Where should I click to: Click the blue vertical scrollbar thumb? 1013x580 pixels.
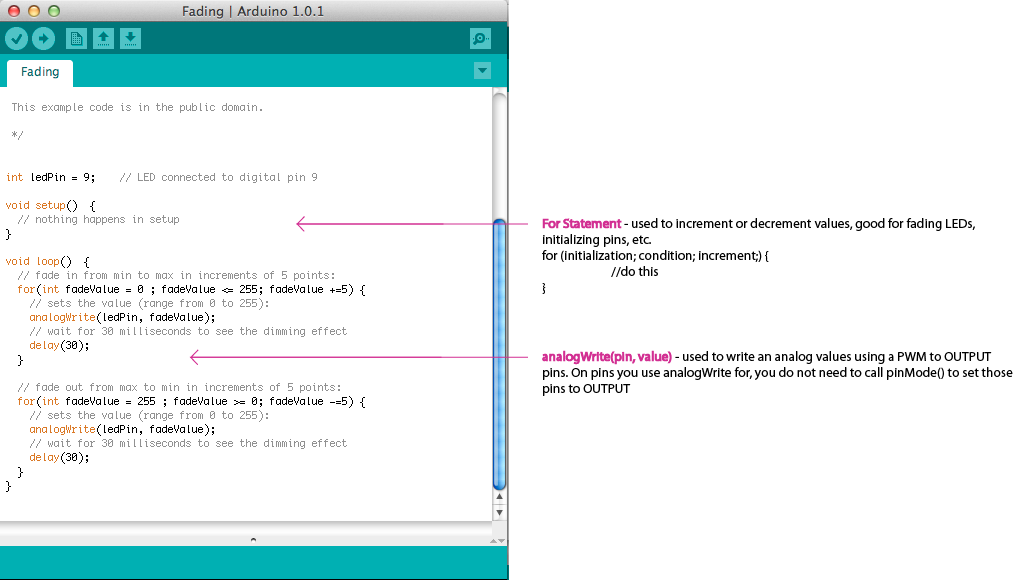(499, 354)
